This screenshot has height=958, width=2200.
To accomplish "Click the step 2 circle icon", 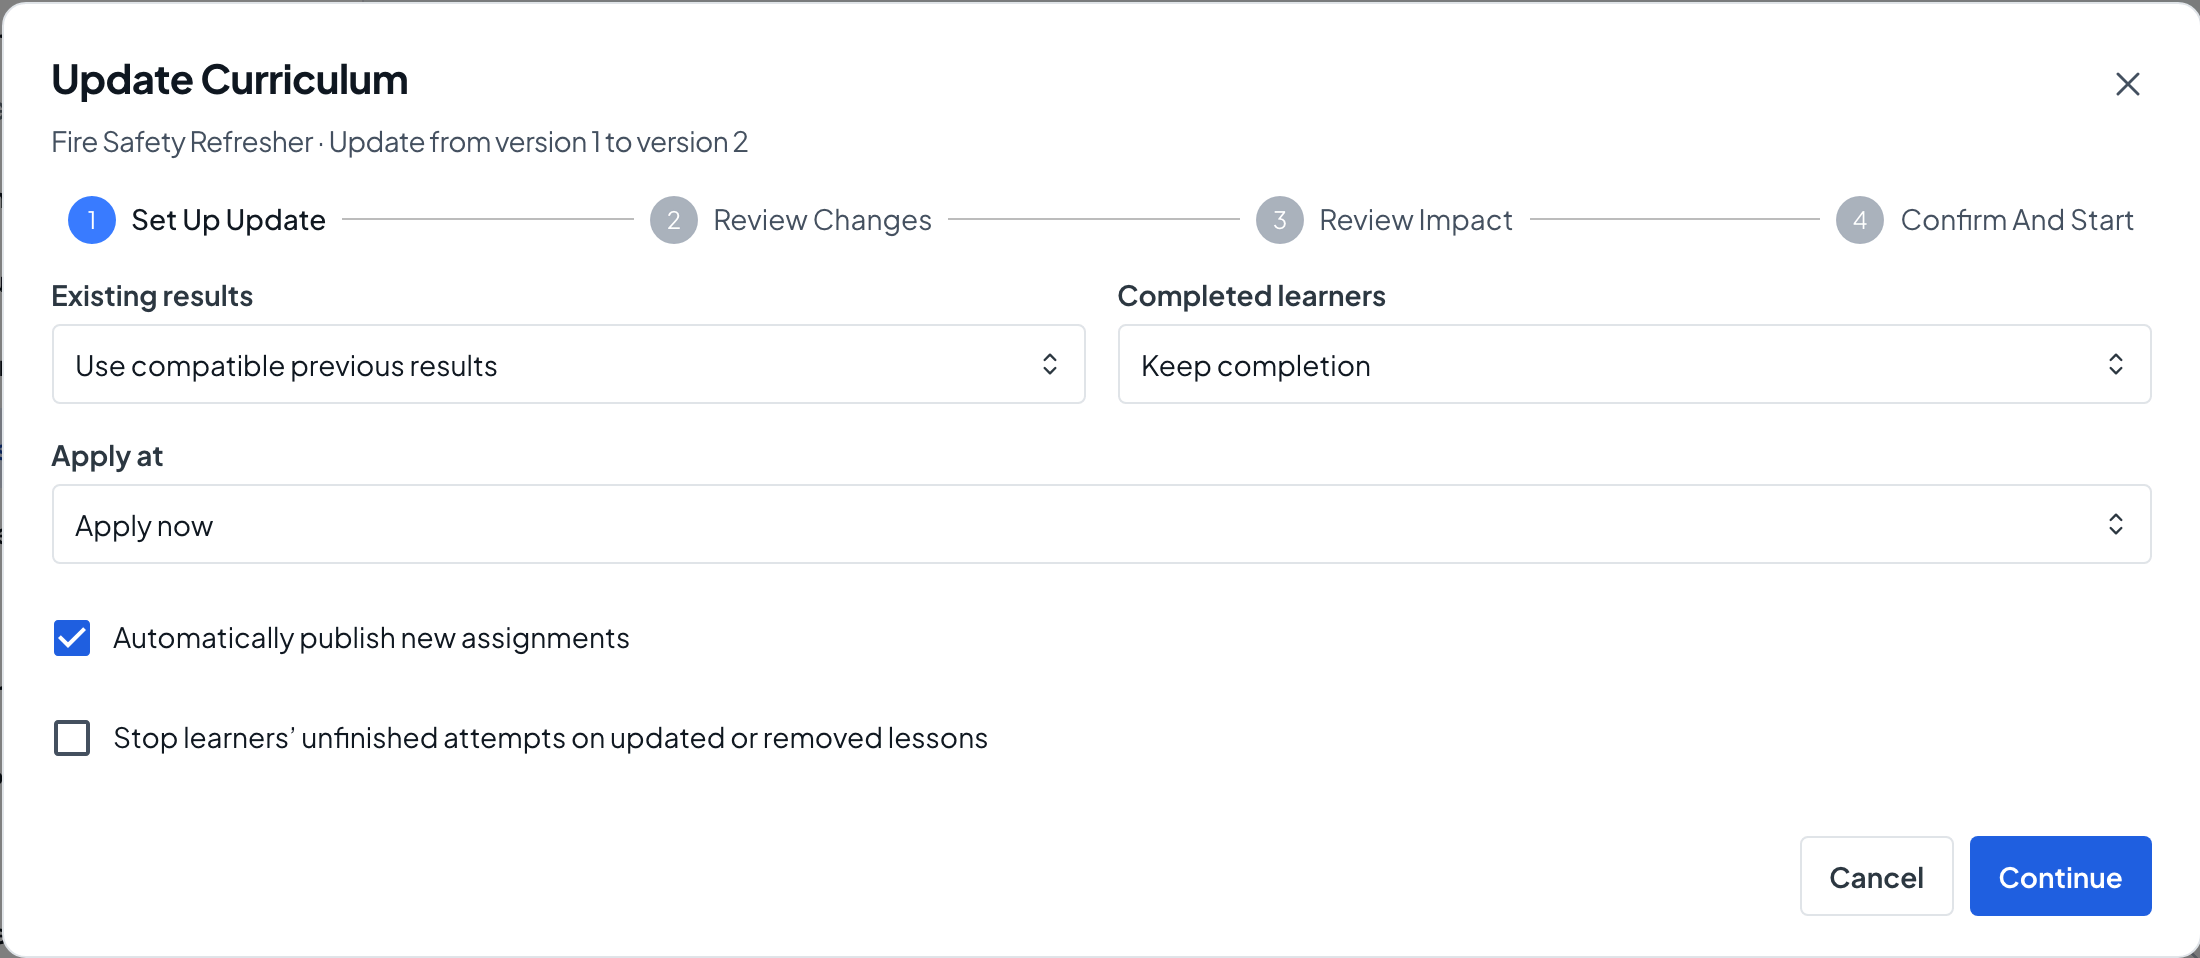I will tap(674, 220).
